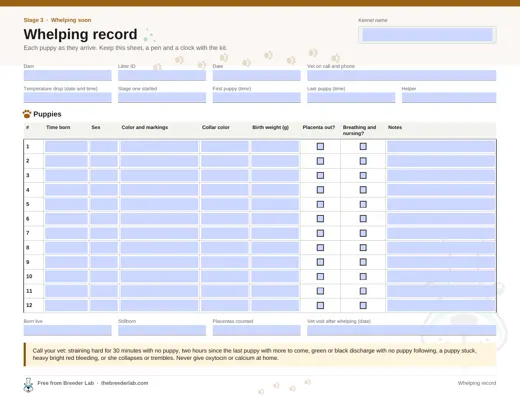Click the First puppy time field
Screen dimensions: 520x402
pyautogui.click(x=257, y=98)
